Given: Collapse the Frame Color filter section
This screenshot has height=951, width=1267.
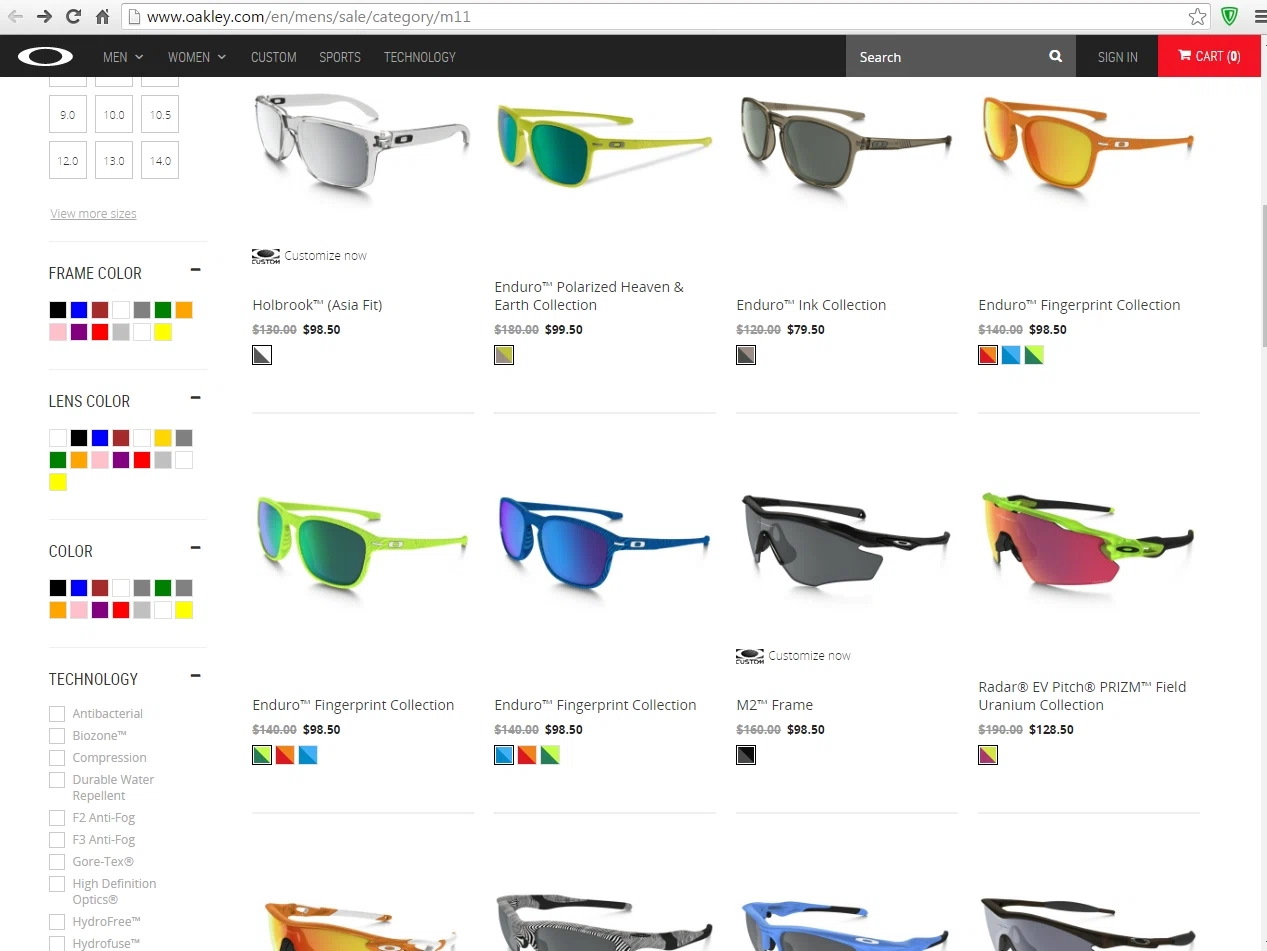Looking at the screenshot, I should (x=196, y=270).
